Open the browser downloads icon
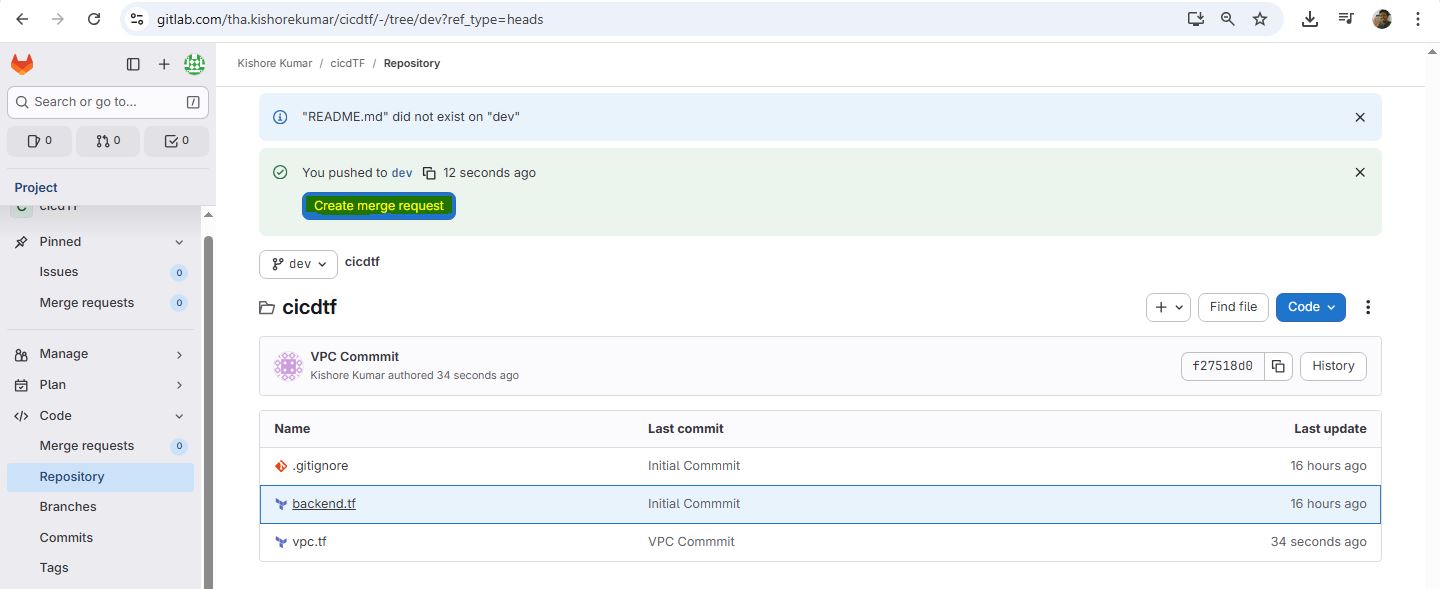 (1310, 19)
